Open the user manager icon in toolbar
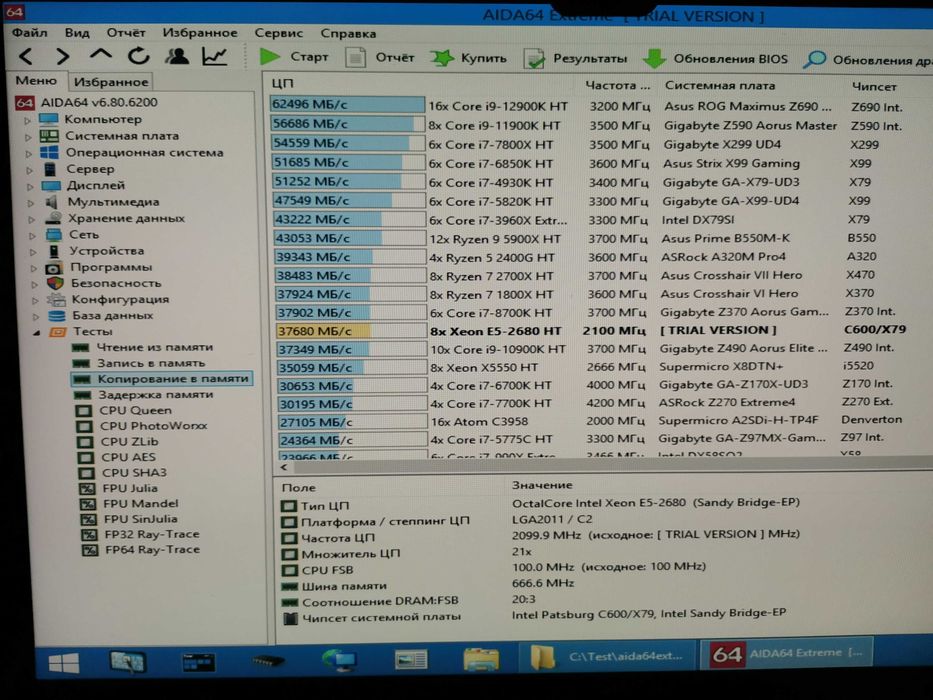The image size is (933, 700). click(177, 57)
